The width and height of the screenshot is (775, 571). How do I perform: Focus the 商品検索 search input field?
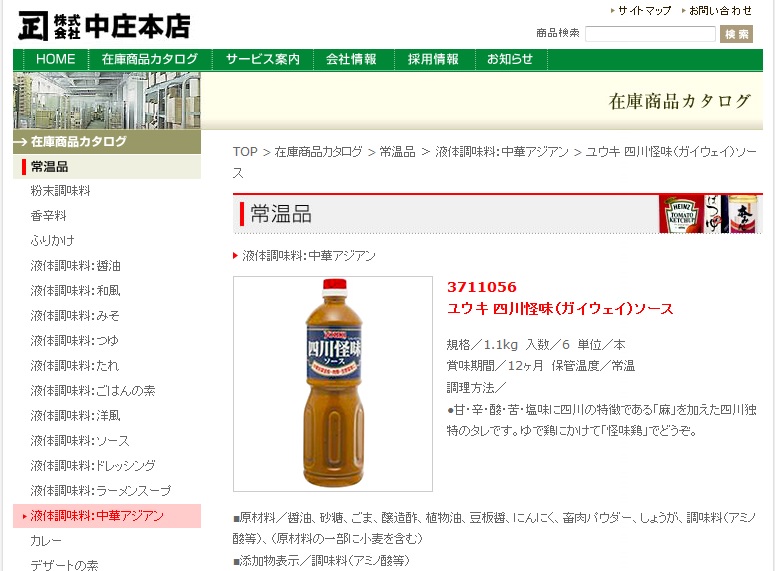[x=649, y=34]
